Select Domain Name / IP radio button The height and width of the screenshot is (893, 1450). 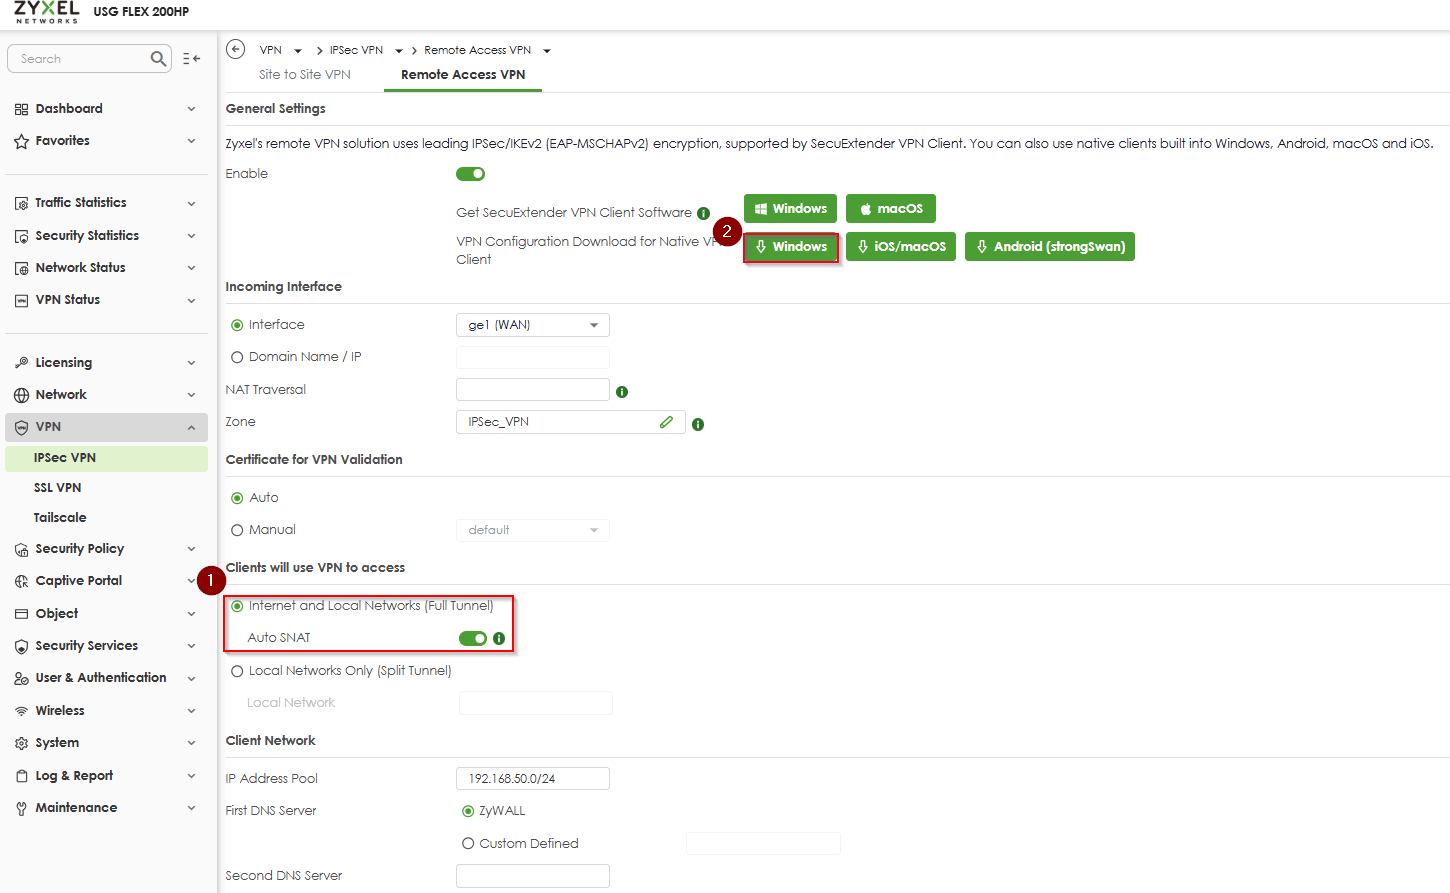pos(237,357)
